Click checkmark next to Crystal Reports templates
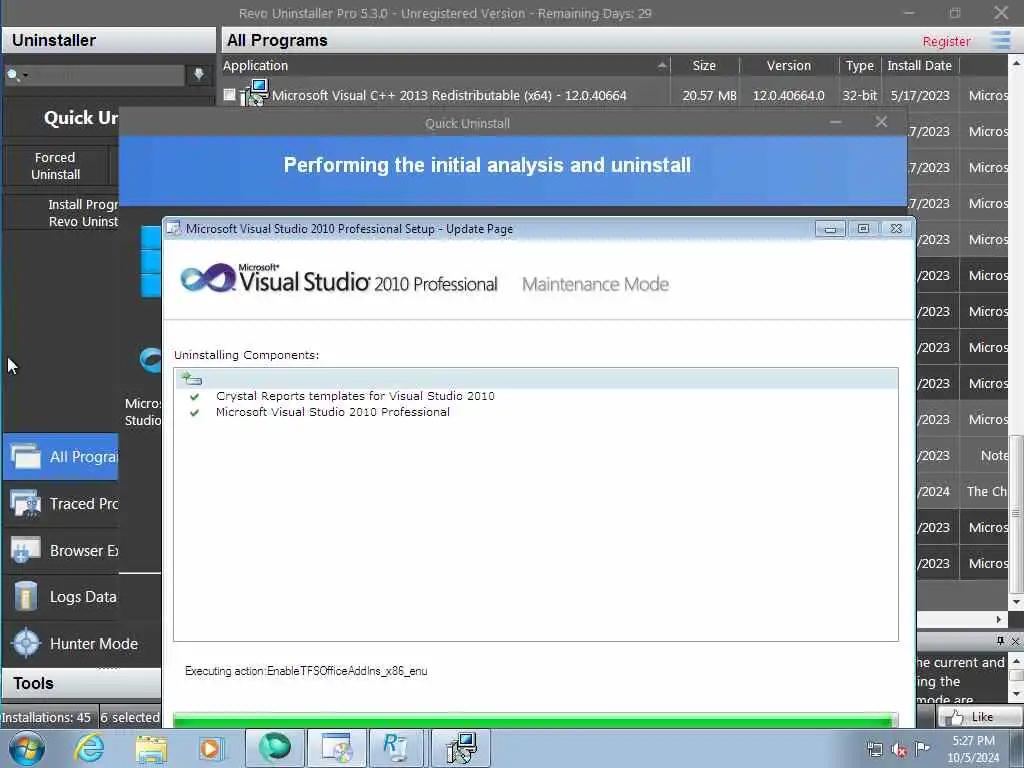The image size is (1024, 768). coord(194,396)
